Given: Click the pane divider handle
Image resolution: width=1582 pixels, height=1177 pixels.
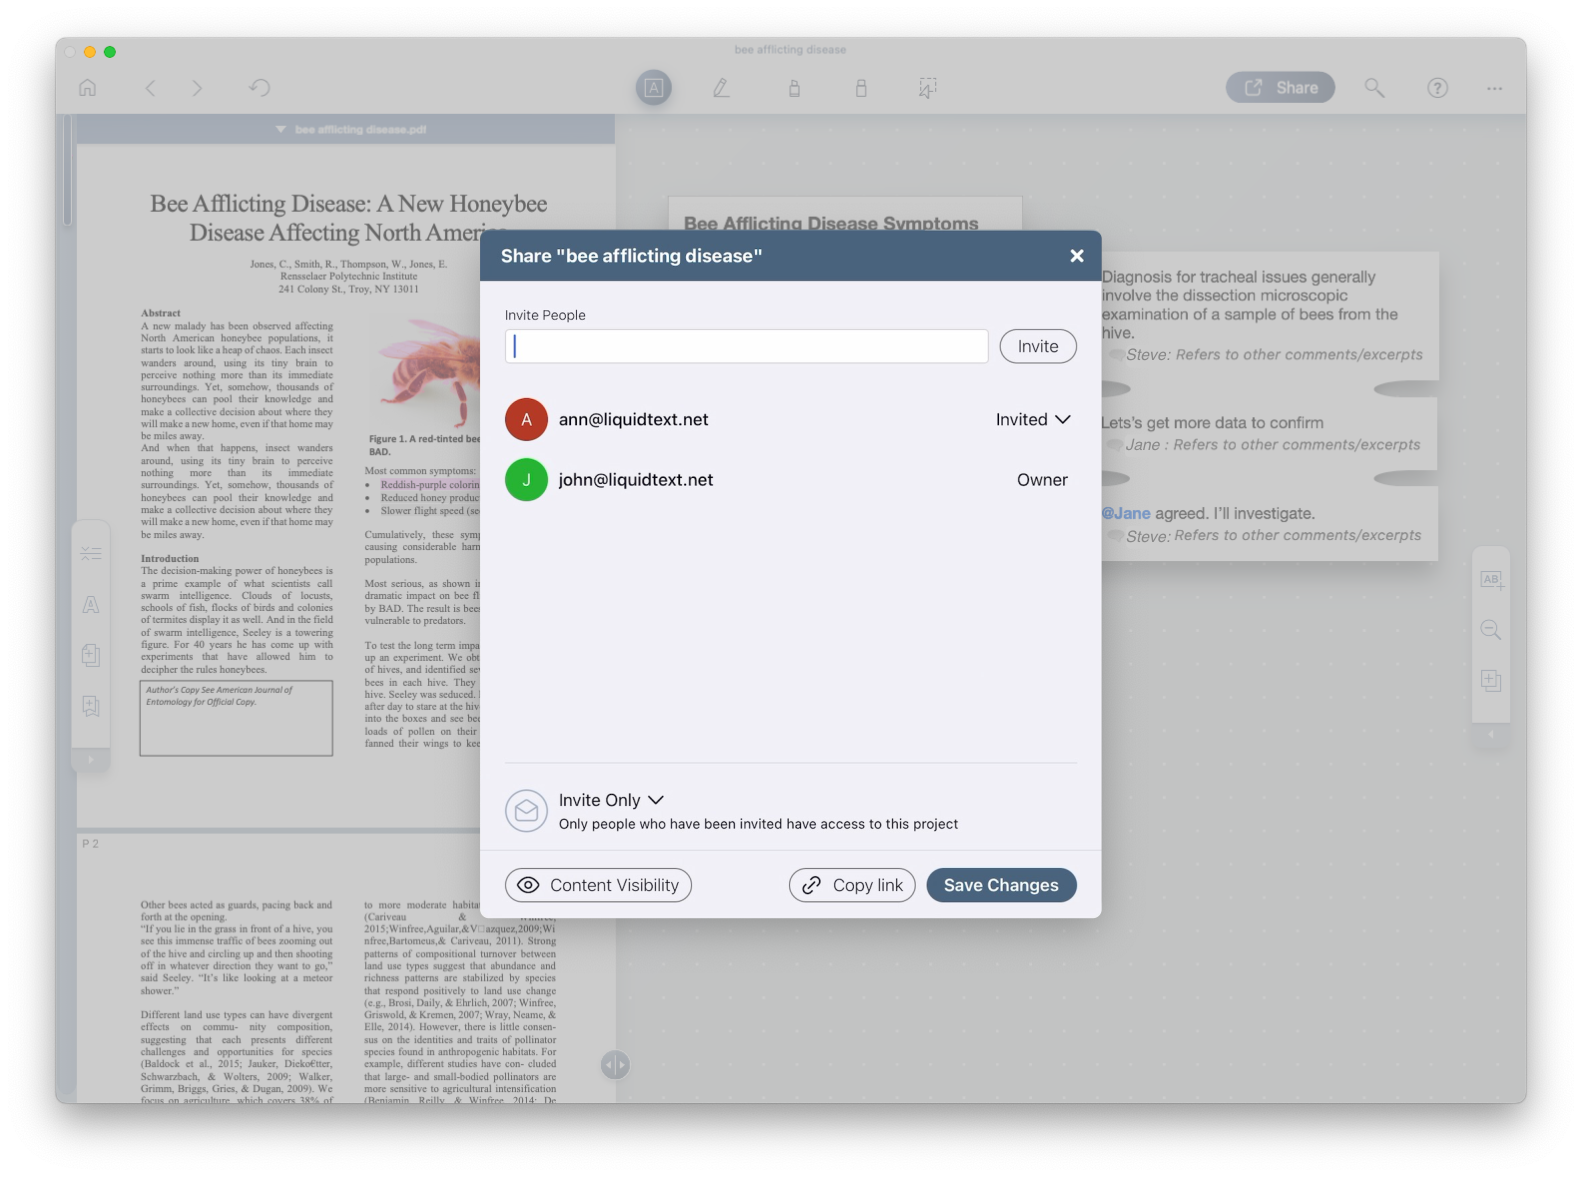Looking at the screenshot, I should [x=615, y=1065].
